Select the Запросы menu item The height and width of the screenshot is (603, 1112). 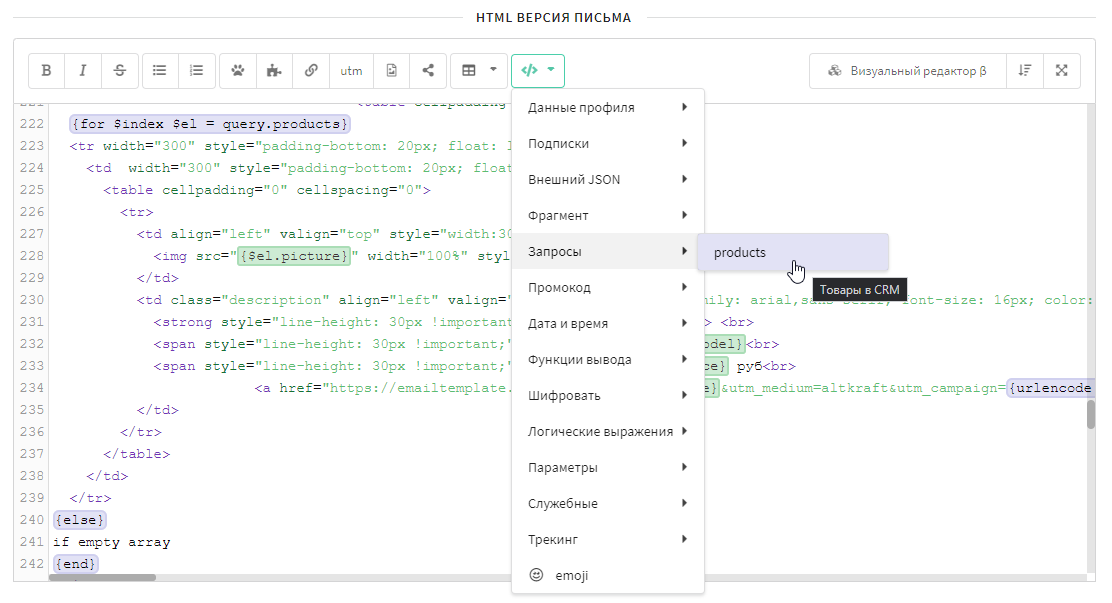coord(608,252)
